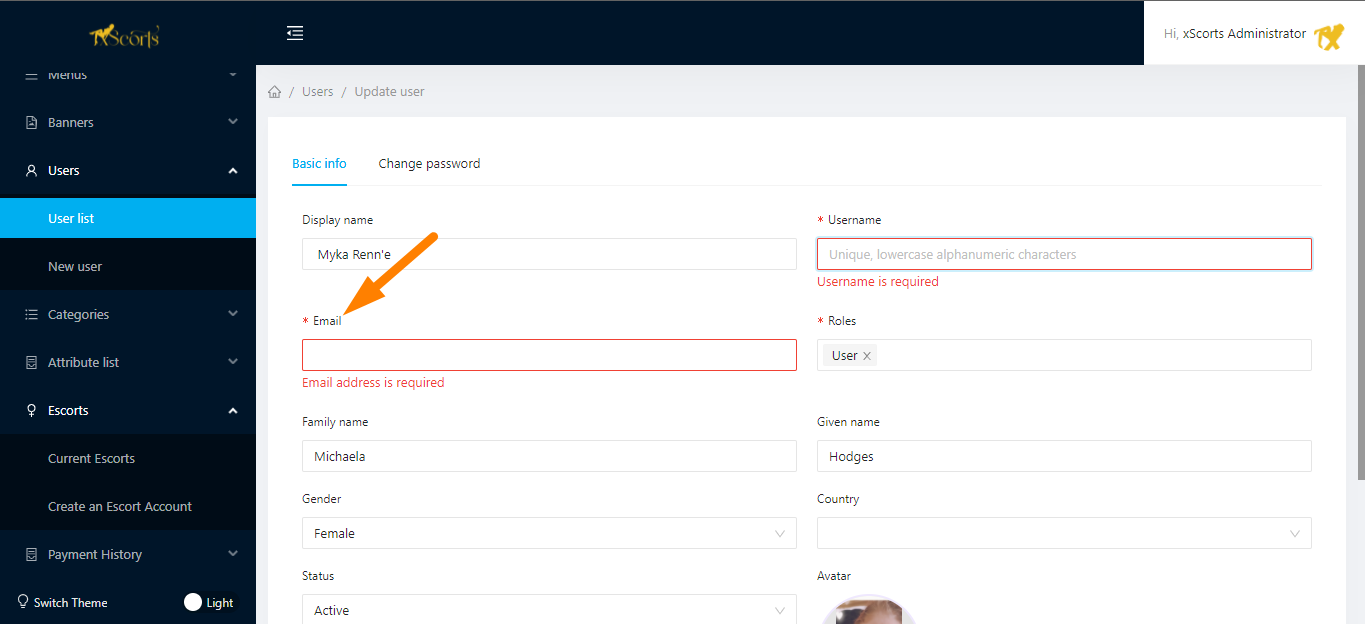
Task: Expand the Attribute list menu chevron
Action: click(233, 362)
